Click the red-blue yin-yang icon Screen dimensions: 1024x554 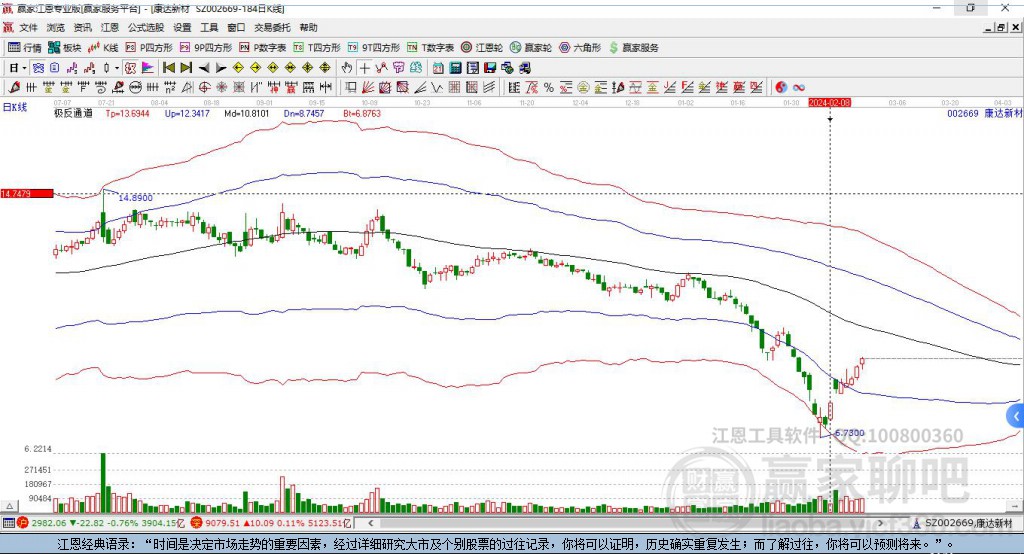click(781, 88)
